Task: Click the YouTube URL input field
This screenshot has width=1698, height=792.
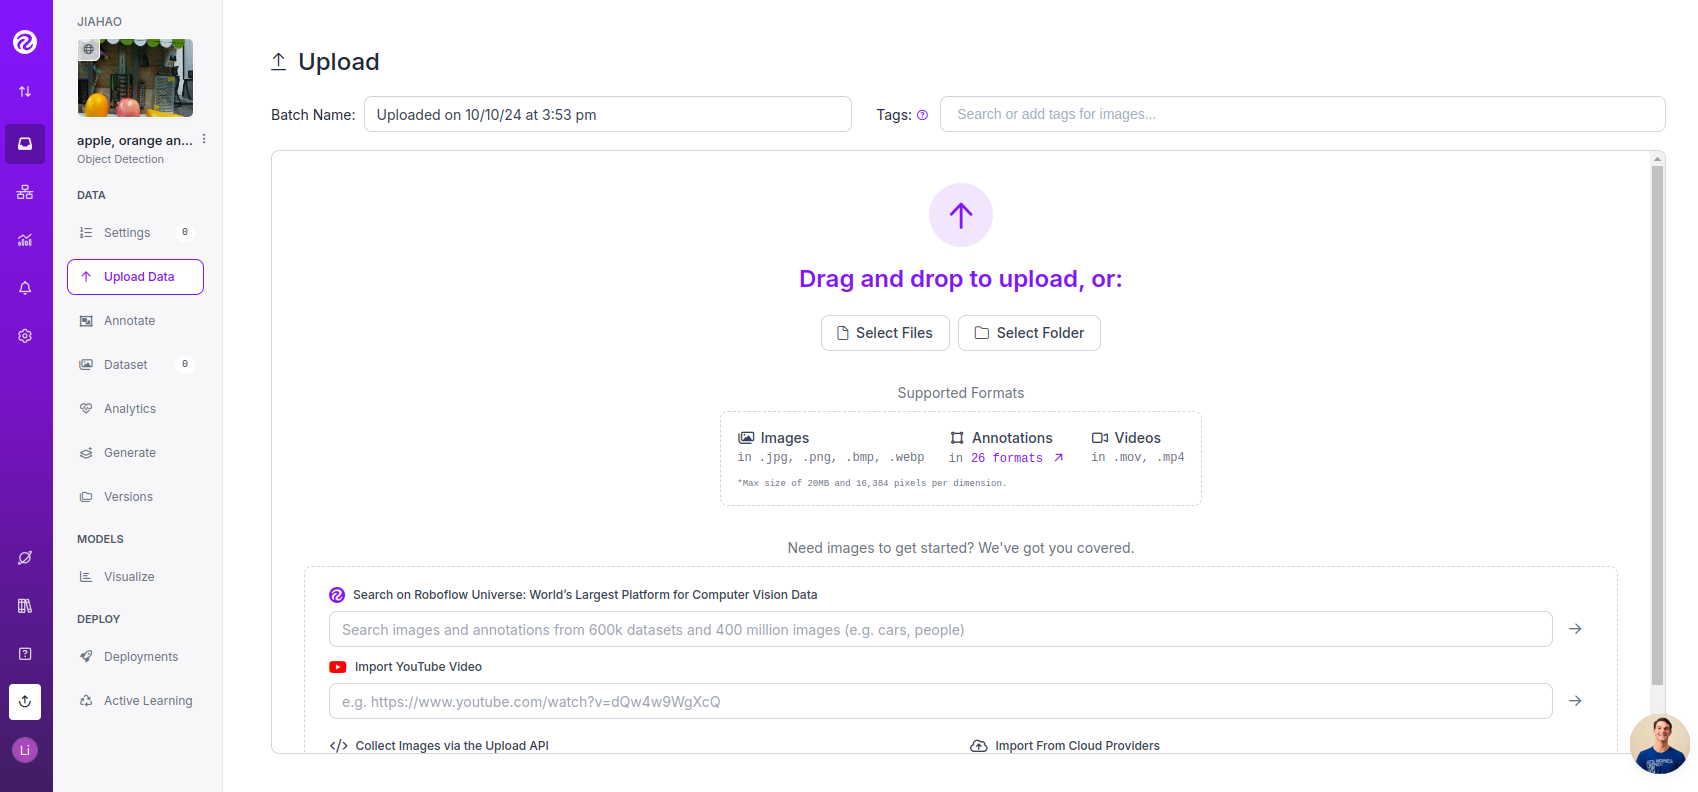Action: (940, 701)
